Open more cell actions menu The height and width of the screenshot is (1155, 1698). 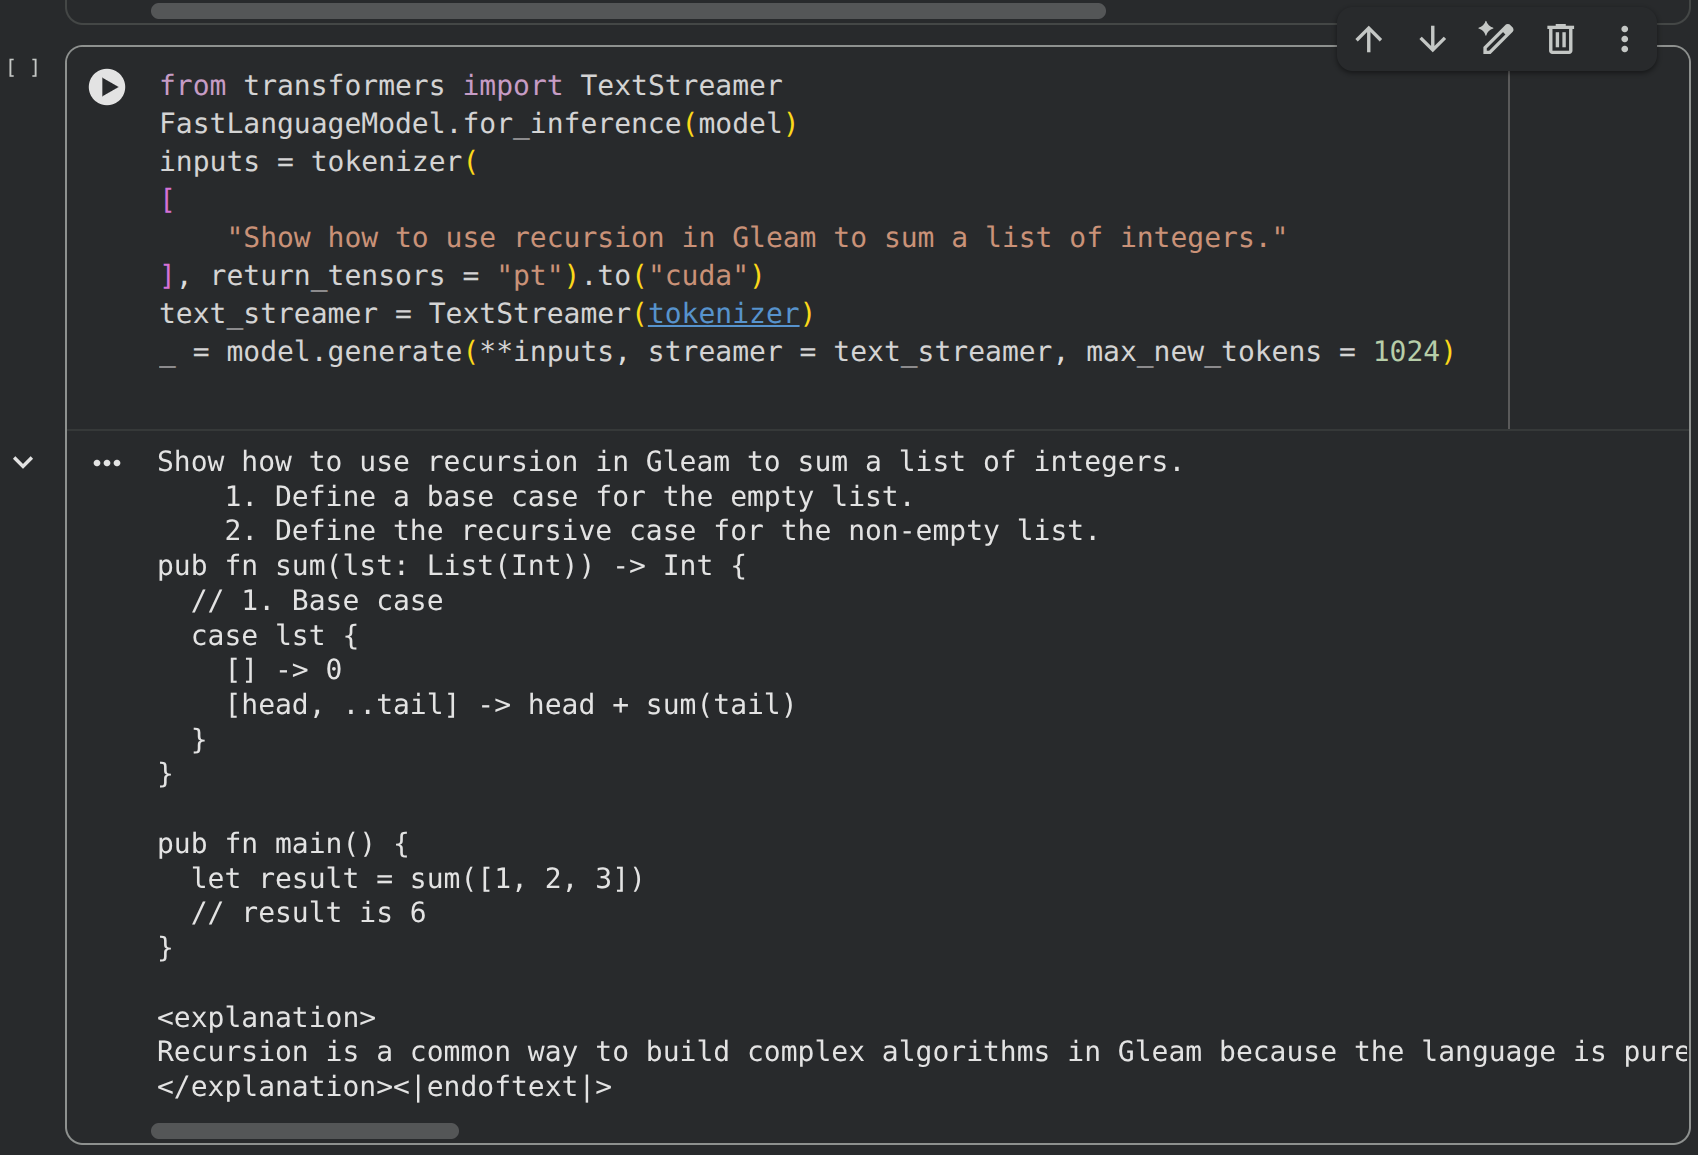(x=1624, y=40)
